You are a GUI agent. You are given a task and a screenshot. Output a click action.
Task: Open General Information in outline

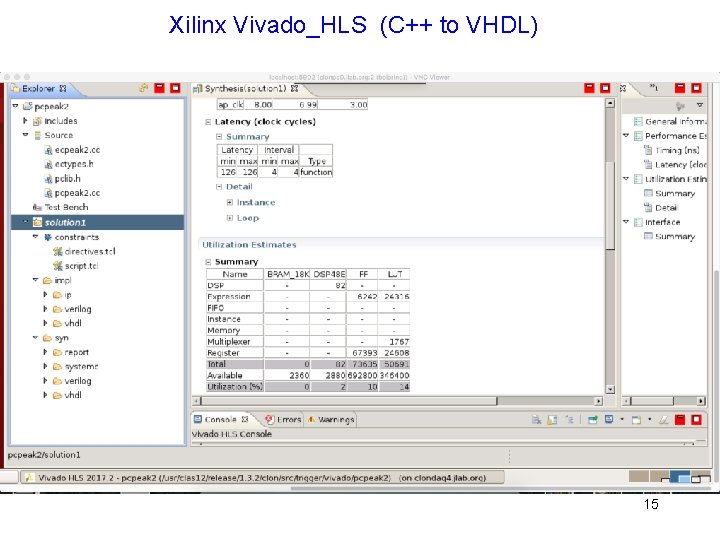pos(670,121)
